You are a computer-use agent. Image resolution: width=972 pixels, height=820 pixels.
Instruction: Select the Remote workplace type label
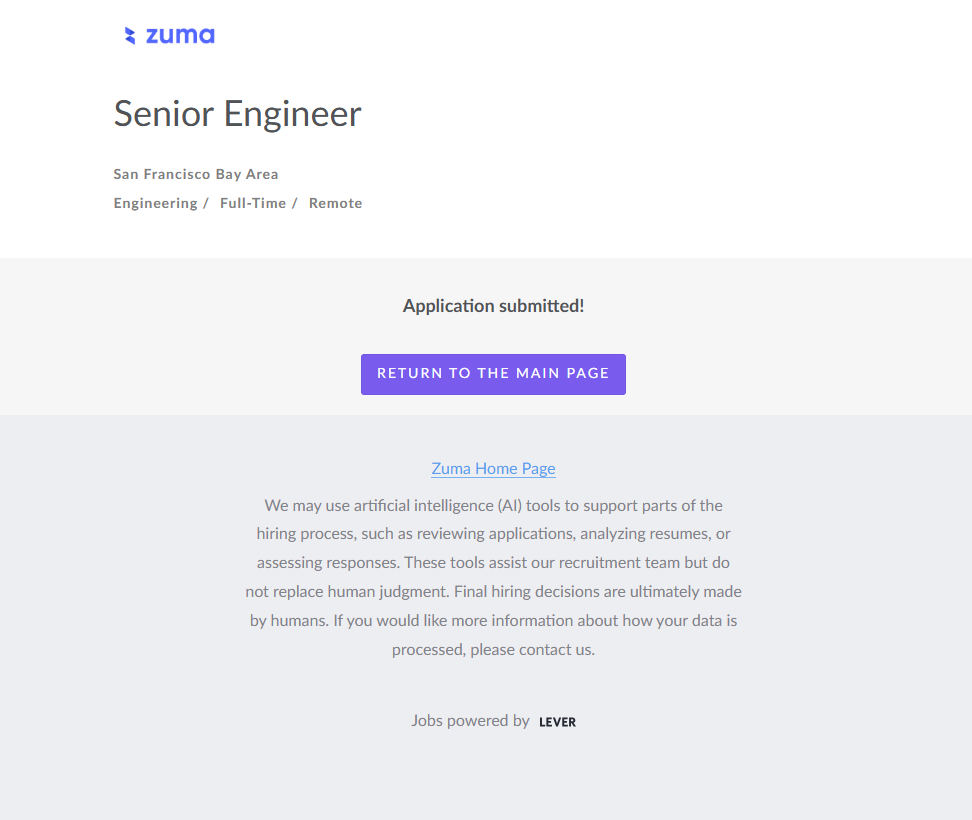(x=335, y=203)
